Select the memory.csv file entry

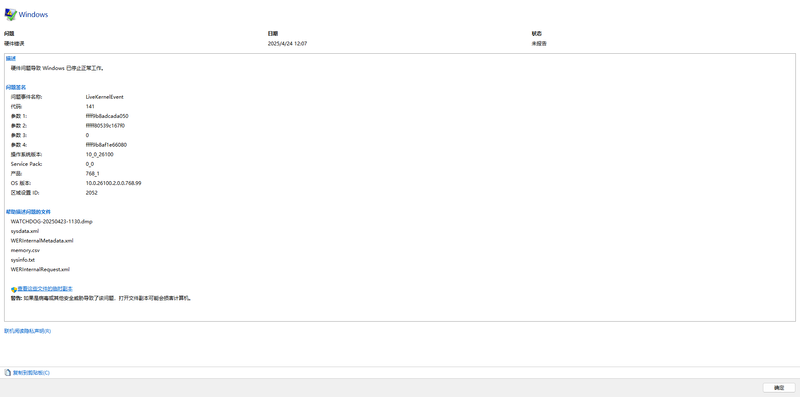(25, 250)
